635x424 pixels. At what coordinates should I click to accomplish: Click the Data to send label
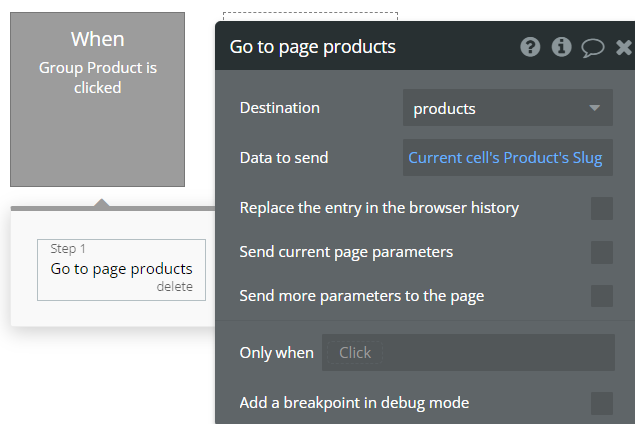point(284,158)
